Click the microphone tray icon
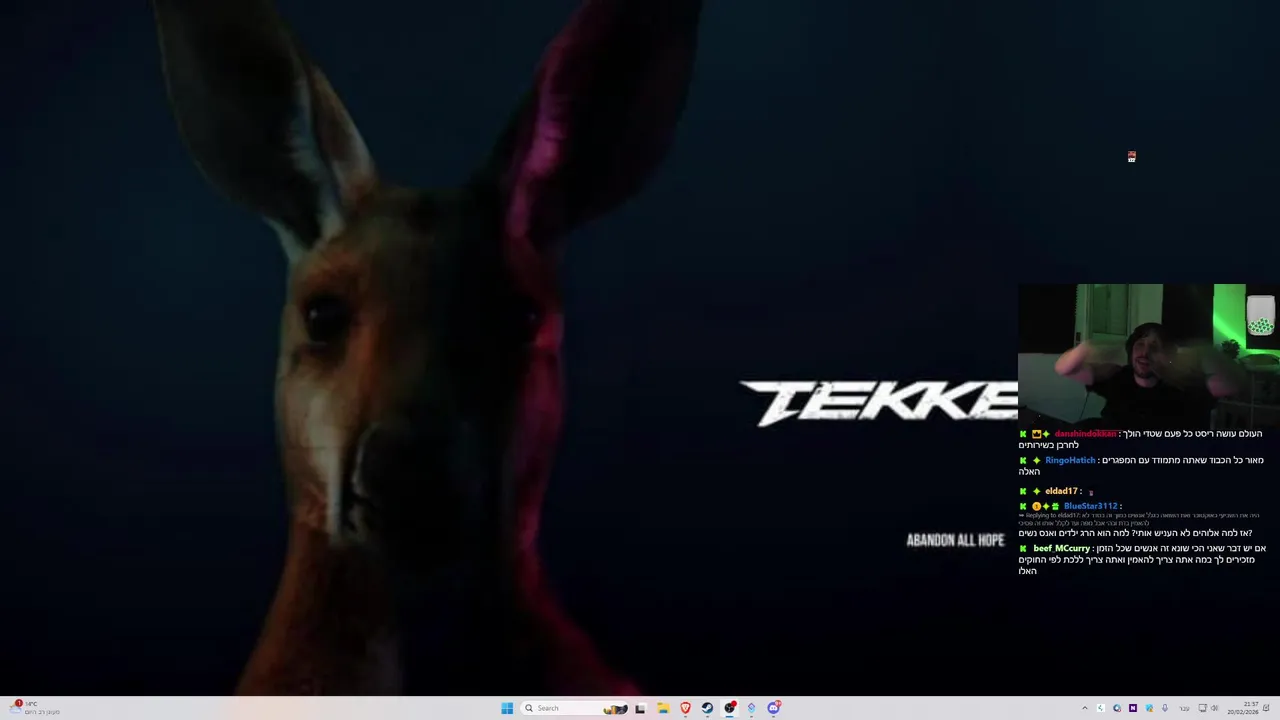The image size is (1280, 720). 1165,708
